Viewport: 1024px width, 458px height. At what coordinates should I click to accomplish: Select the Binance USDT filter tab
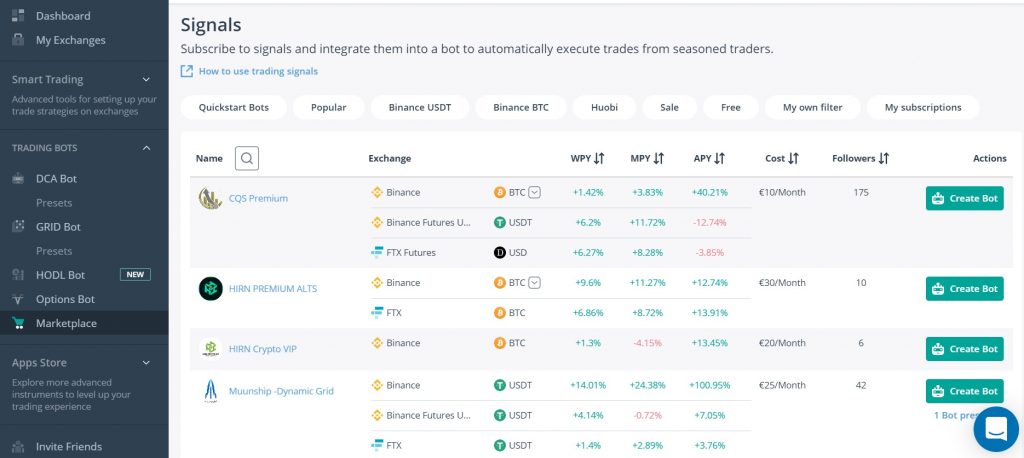[x=420, y=107]
